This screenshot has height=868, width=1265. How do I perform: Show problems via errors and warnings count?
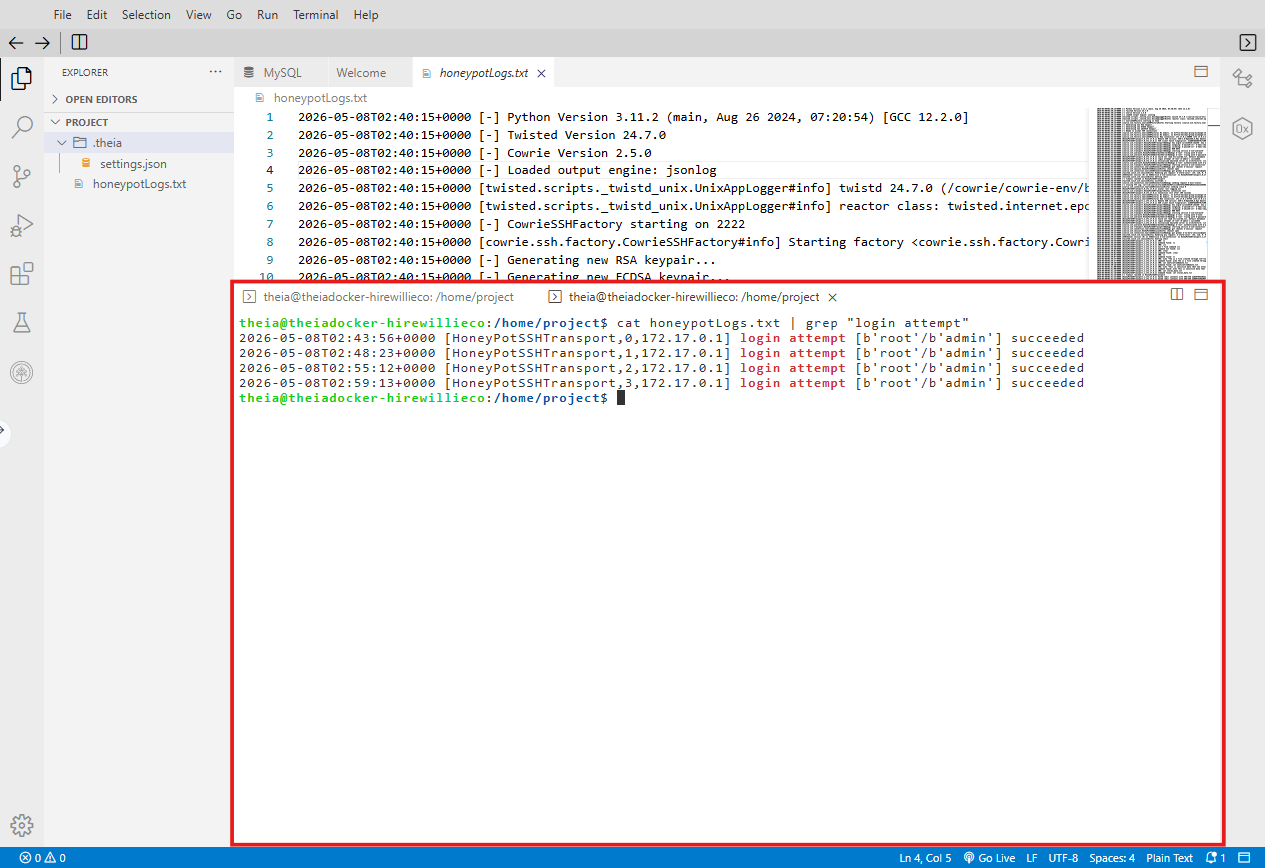pyautogui.click(x=42, y=858)
